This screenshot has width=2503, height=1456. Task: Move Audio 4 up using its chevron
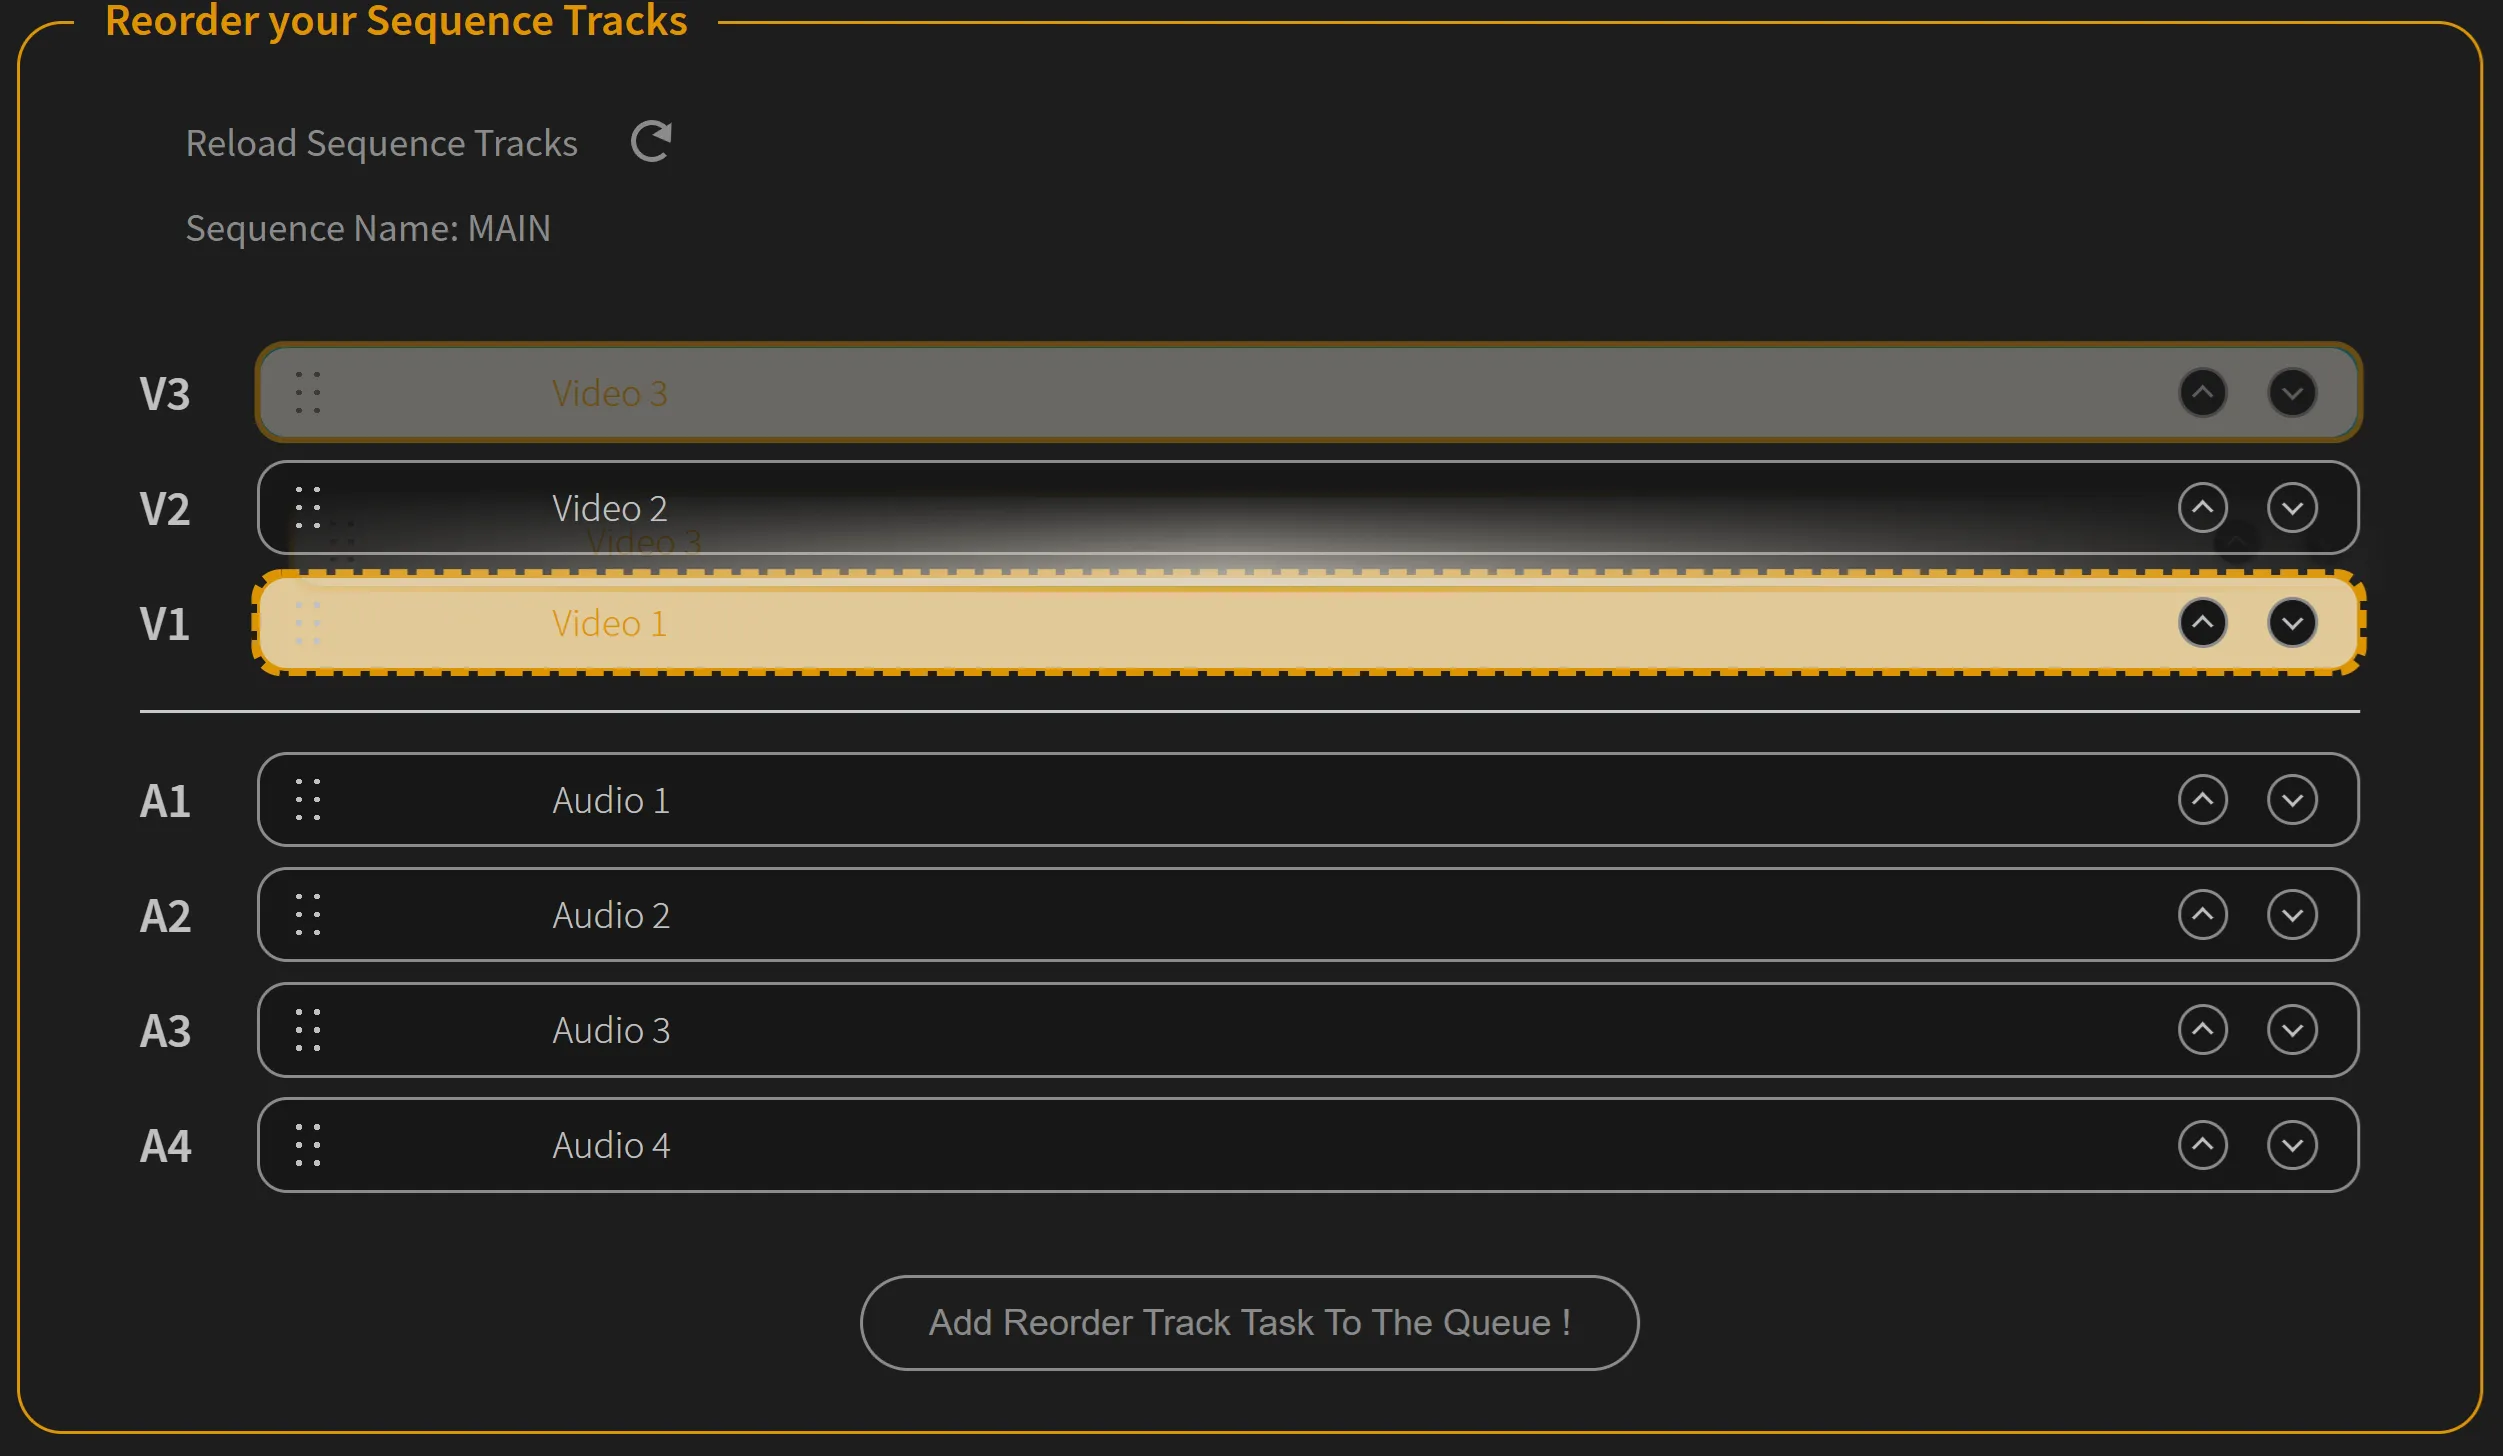pos(2204,1145)
